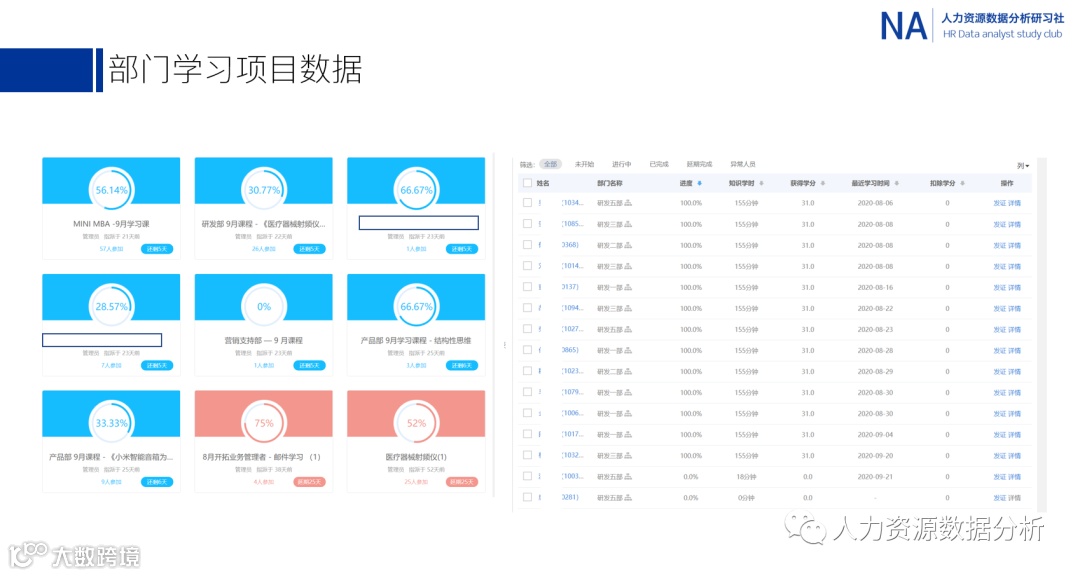The height and width of the screenshot is (576, 1080).
Task: Click org-chart icon in row 1027 研发五部
Action: pos(628,329)
